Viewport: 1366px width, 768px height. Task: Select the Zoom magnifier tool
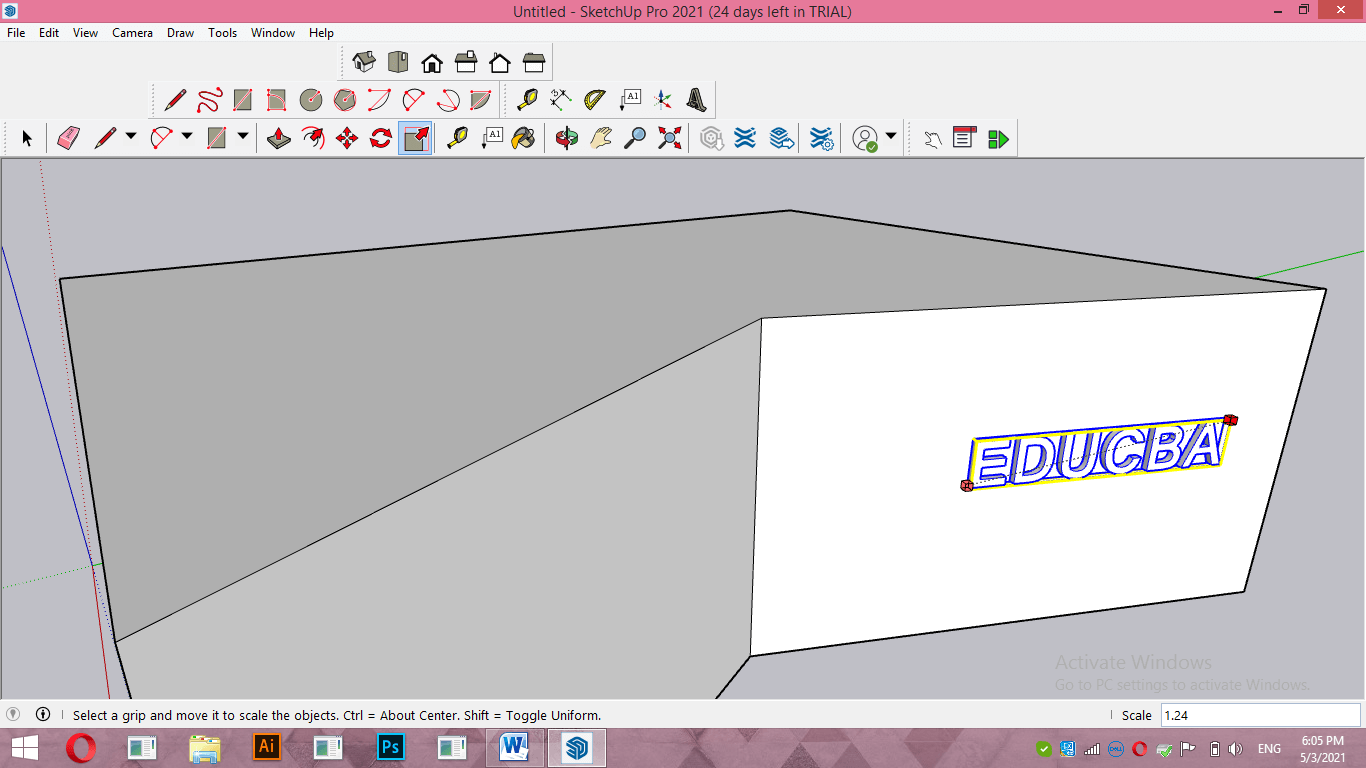pyautogui.click(x=635, y=138)
